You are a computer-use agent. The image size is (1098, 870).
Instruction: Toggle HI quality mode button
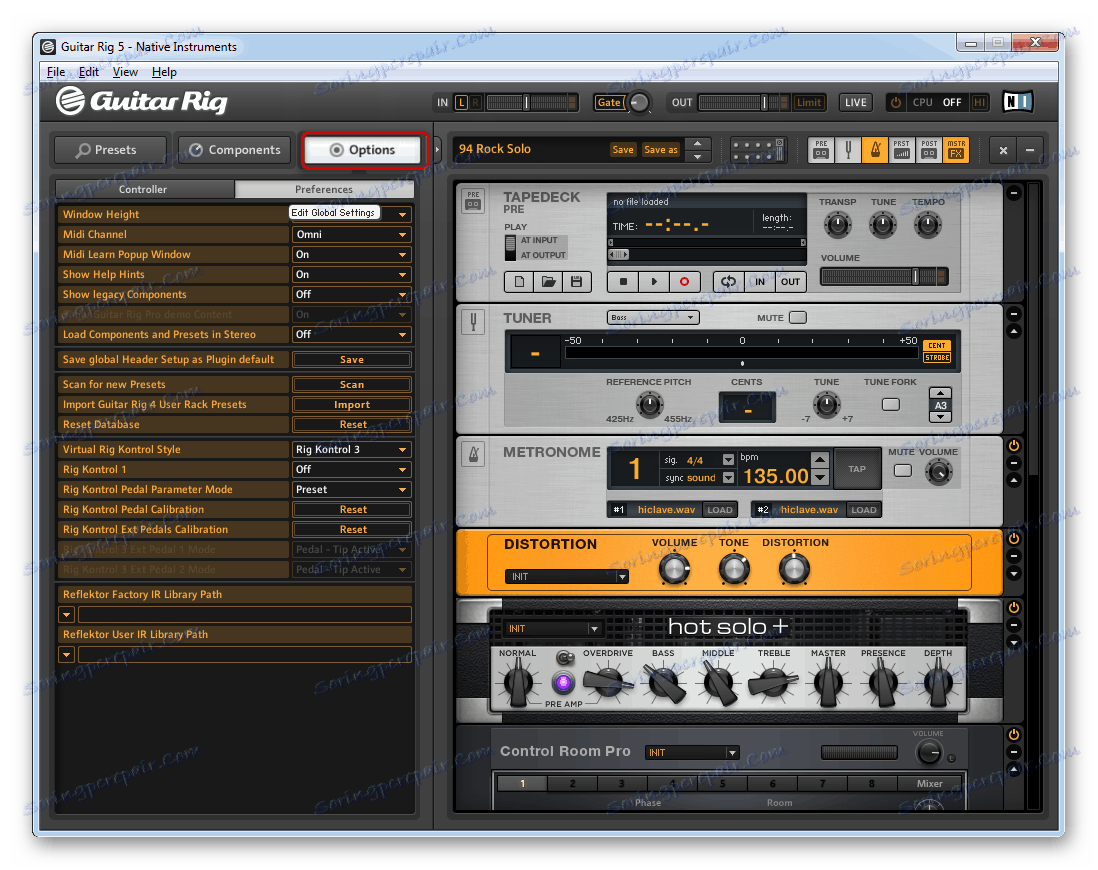click(980, 102)
